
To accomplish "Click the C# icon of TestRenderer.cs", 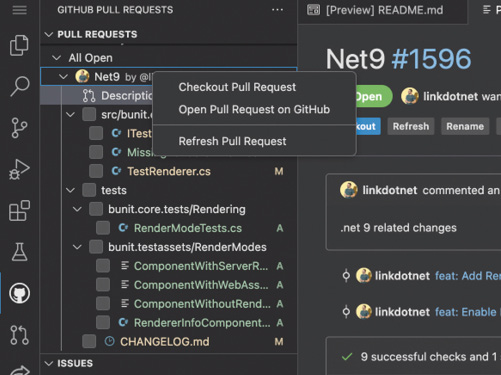I will point(116,171).
